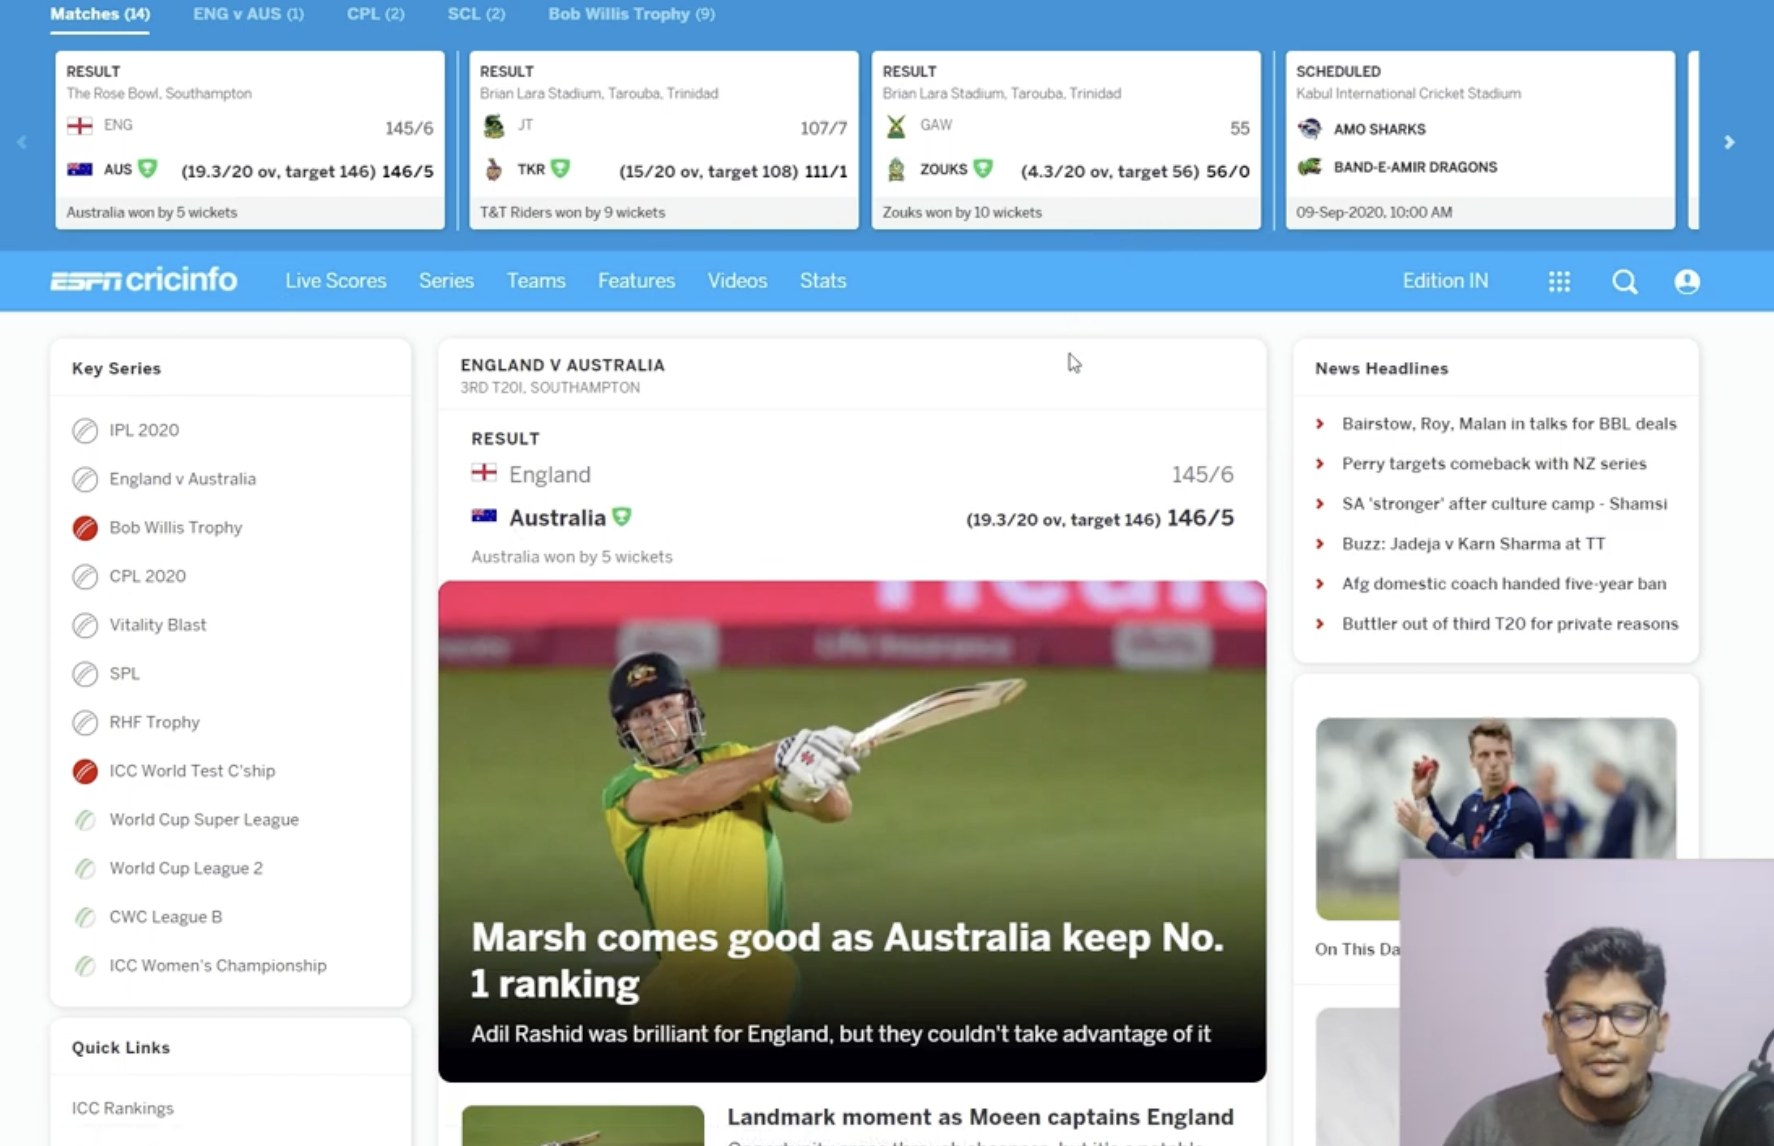Viewport: 1774px width, 1146px height.
Task: Open Amo Sharks scheduled match card
Action: pyautogui.click(x=1479, y=140)
